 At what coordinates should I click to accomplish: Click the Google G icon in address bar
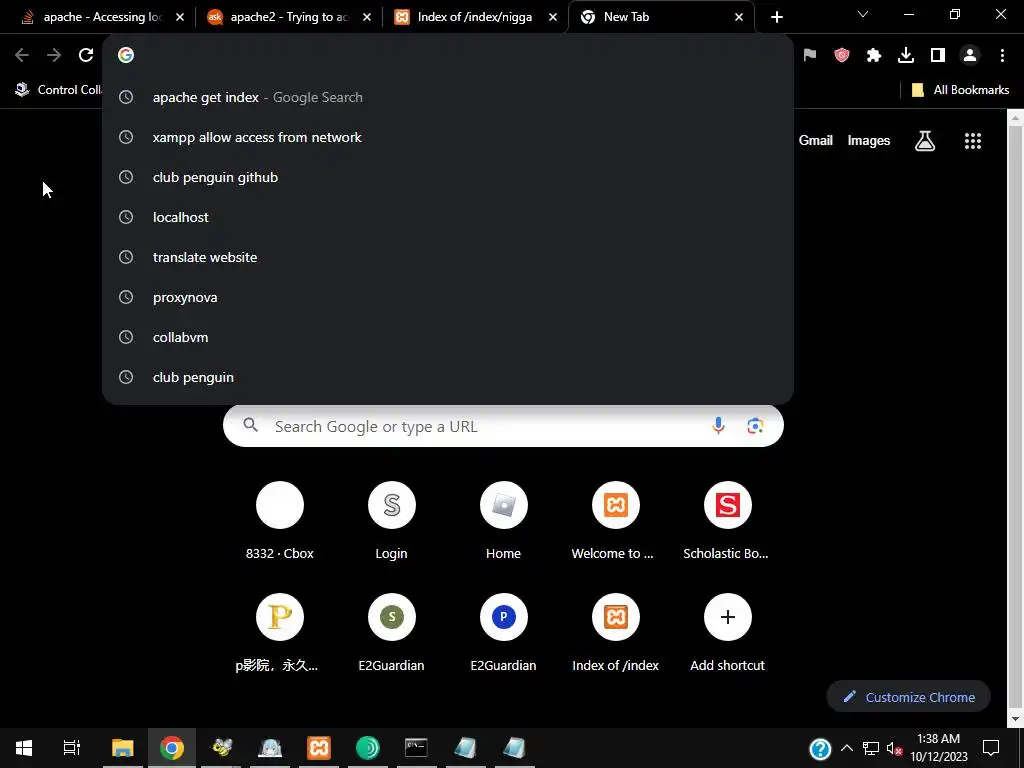click(126, 55)
